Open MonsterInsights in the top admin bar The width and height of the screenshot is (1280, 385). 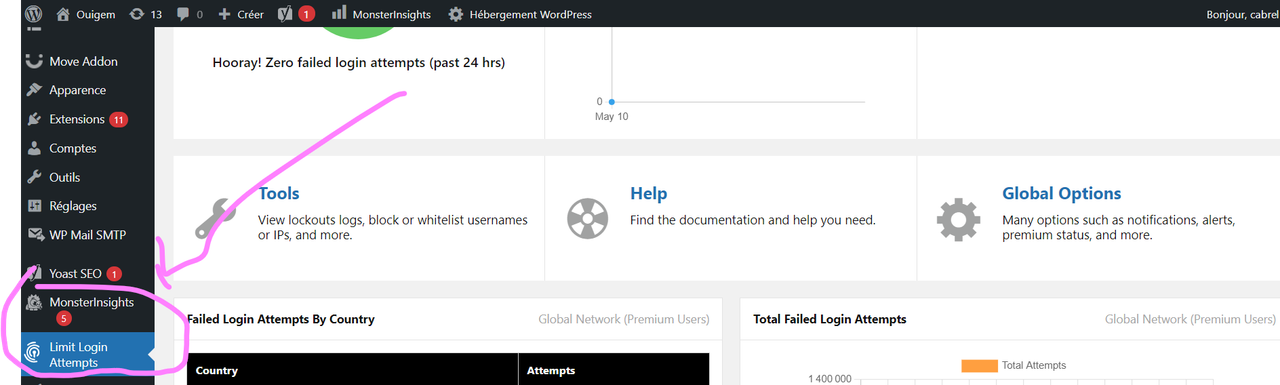pyautogui.click(x=382, y=14)
